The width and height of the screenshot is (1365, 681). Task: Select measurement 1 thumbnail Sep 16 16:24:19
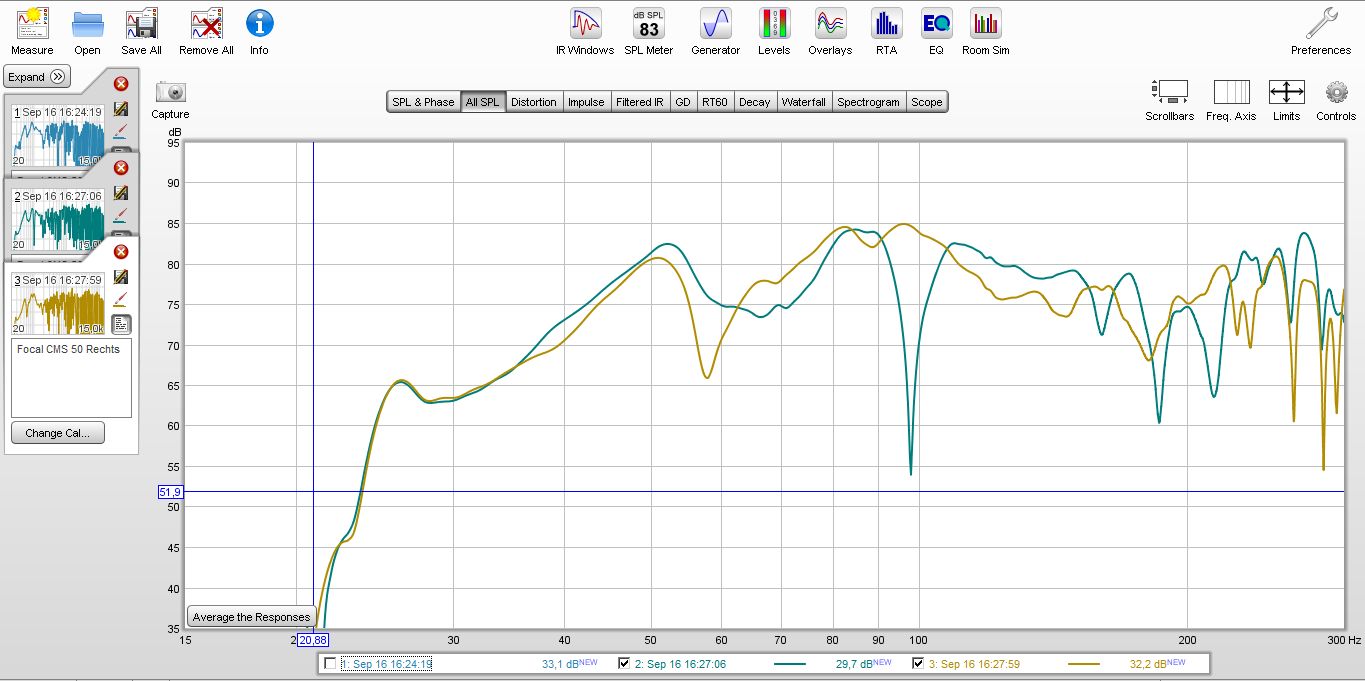pyautogui.click(x=58, y=135)
